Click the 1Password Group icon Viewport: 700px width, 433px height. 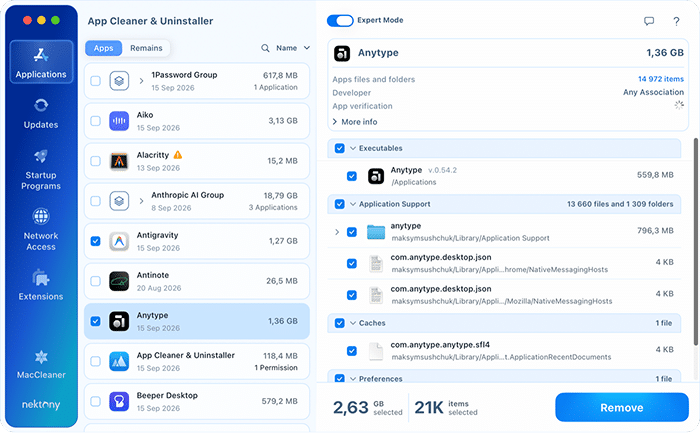click(x=119, y=81)
